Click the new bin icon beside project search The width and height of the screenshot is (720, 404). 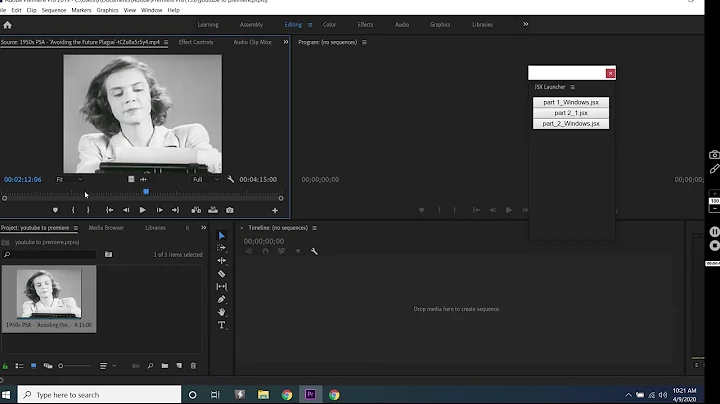point(108,254)
